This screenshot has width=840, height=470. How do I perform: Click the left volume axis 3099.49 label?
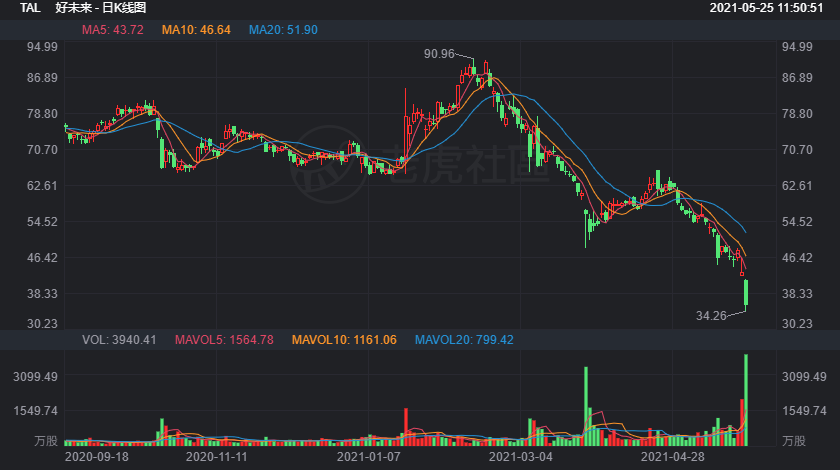pyautogui.click(x=35, y=377)
